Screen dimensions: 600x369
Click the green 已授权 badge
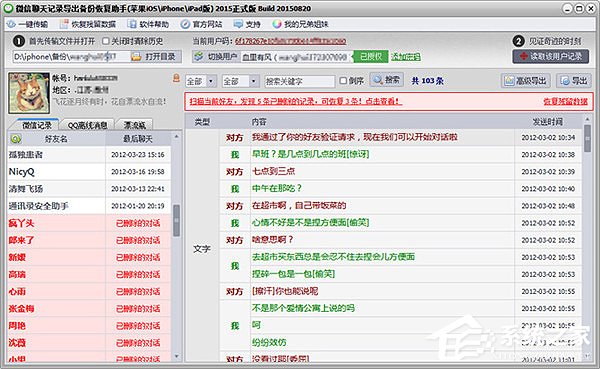click(370, 57)
